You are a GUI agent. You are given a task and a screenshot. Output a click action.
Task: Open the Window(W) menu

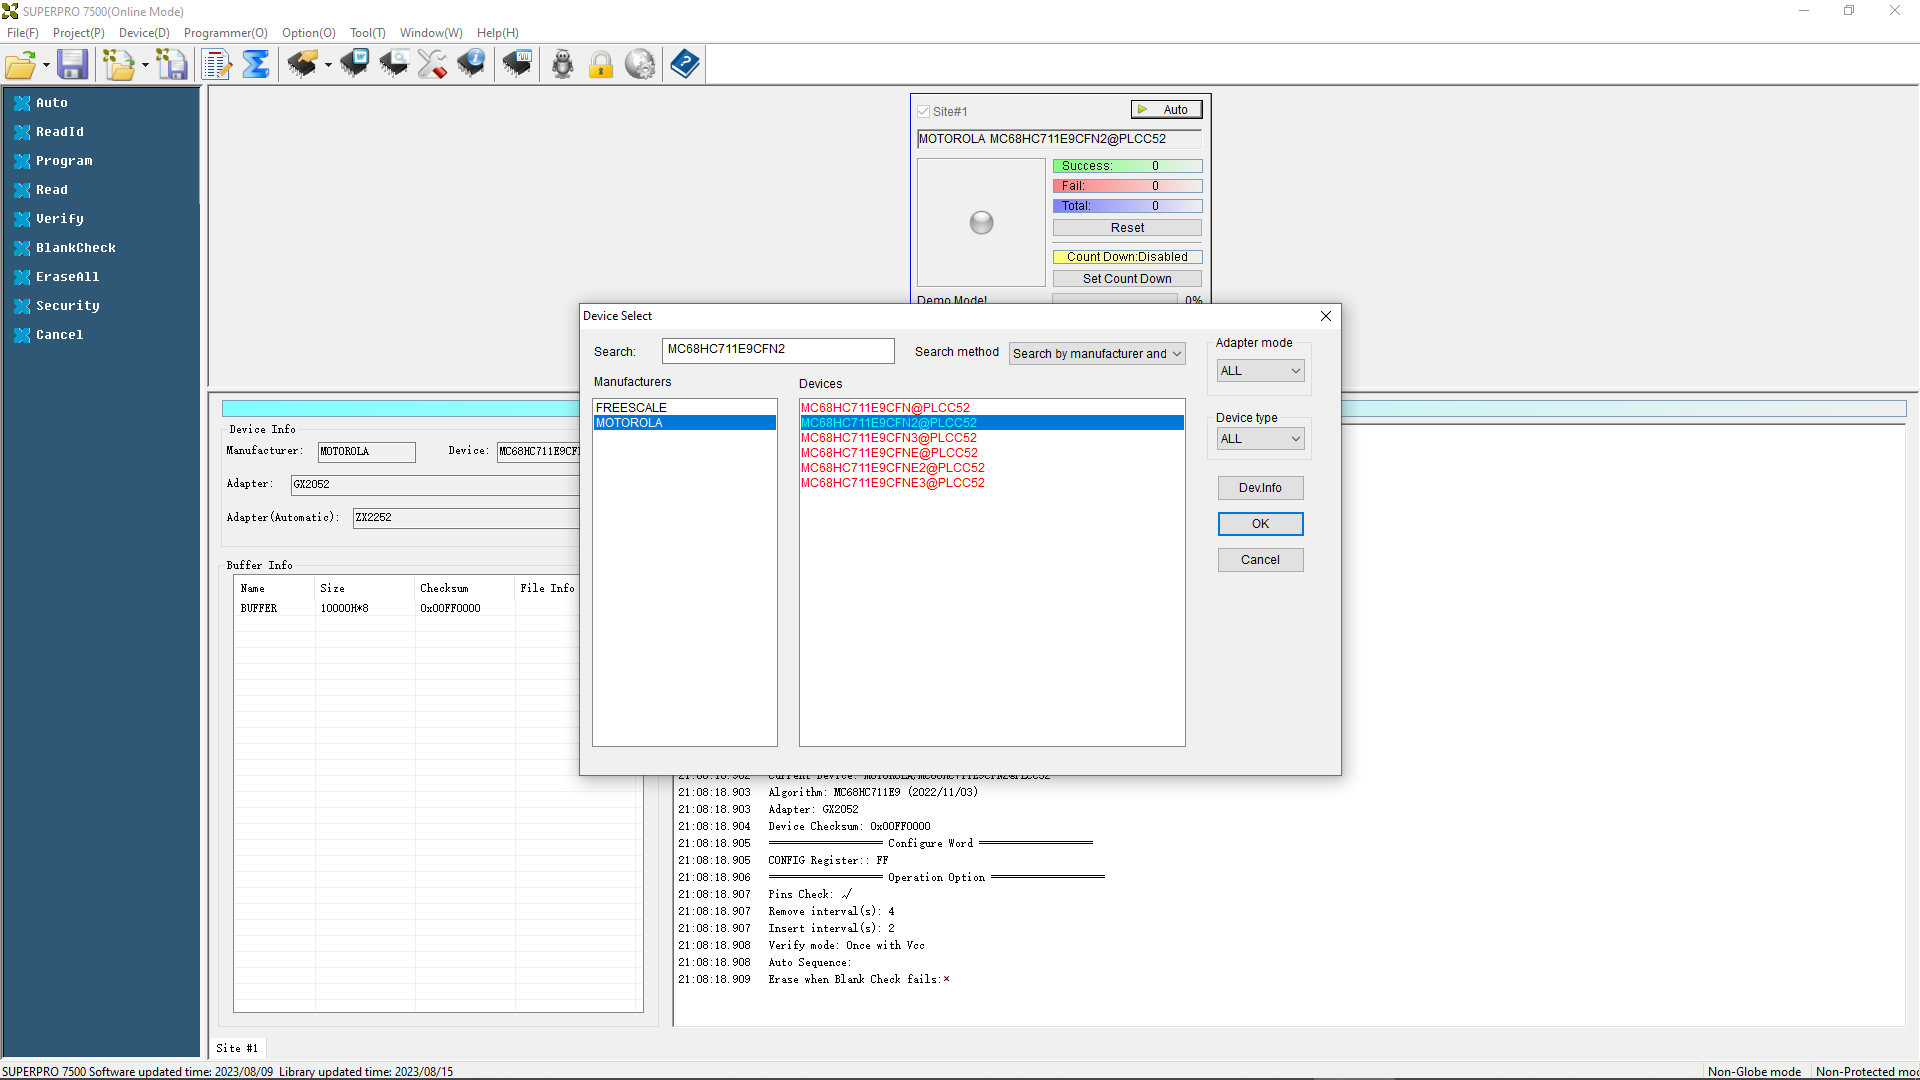click(431, 33)
